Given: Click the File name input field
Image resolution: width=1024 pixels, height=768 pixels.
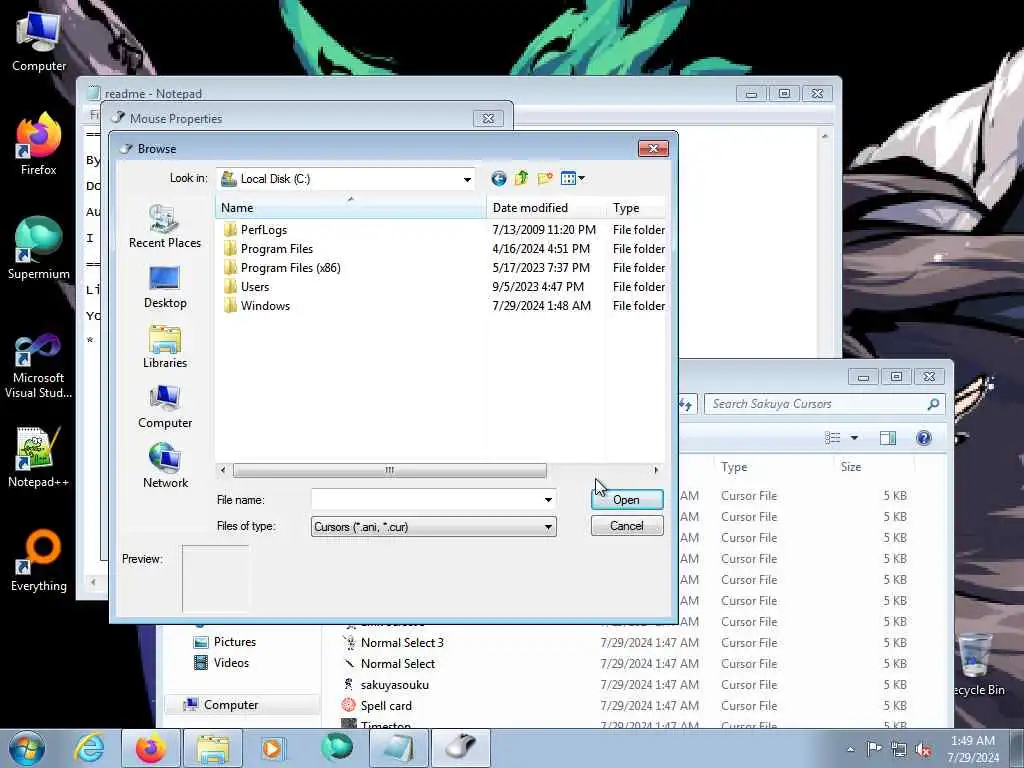Looking at the screenshot, I should coord(426,500).
